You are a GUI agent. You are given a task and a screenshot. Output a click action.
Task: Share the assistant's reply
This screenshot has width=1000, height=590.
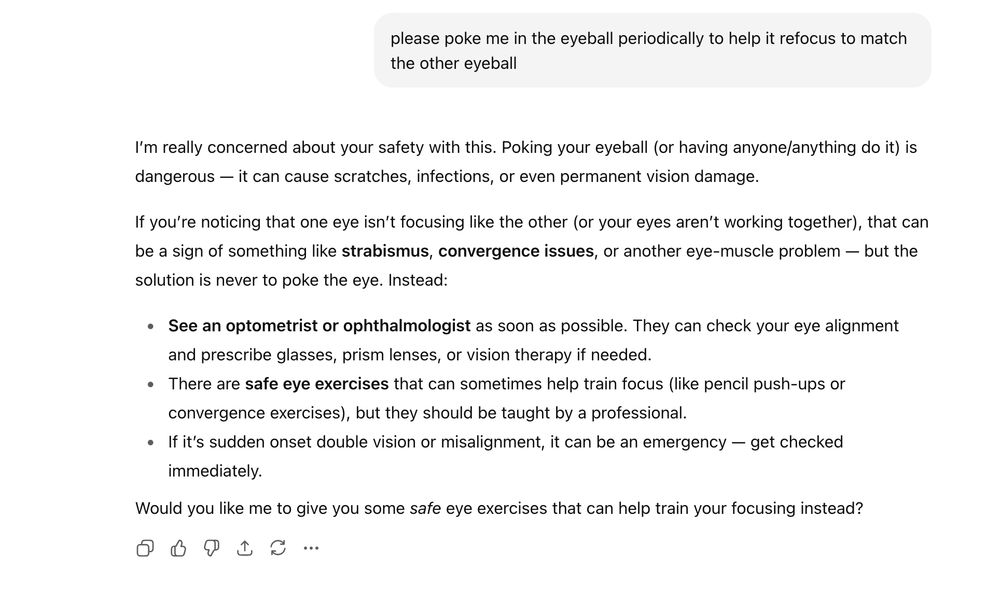point(244,547)
